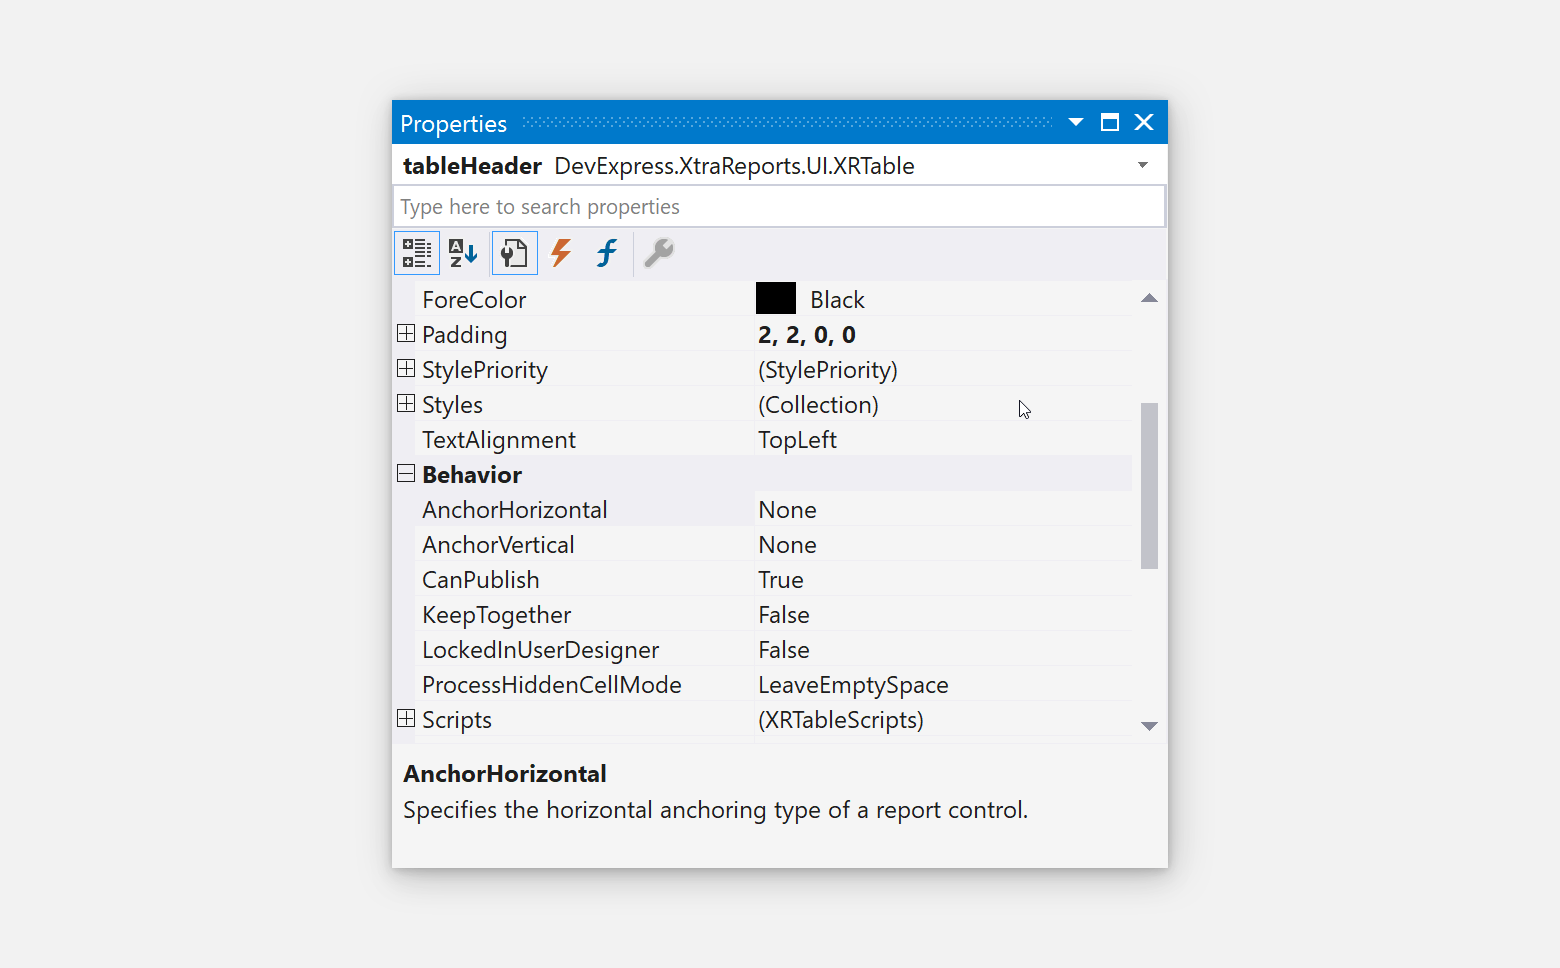Select the ForeColor property row
Image resolution: width=1560 pixels, height=968 pixels.
pyautogui.click(x=773, y=299)
